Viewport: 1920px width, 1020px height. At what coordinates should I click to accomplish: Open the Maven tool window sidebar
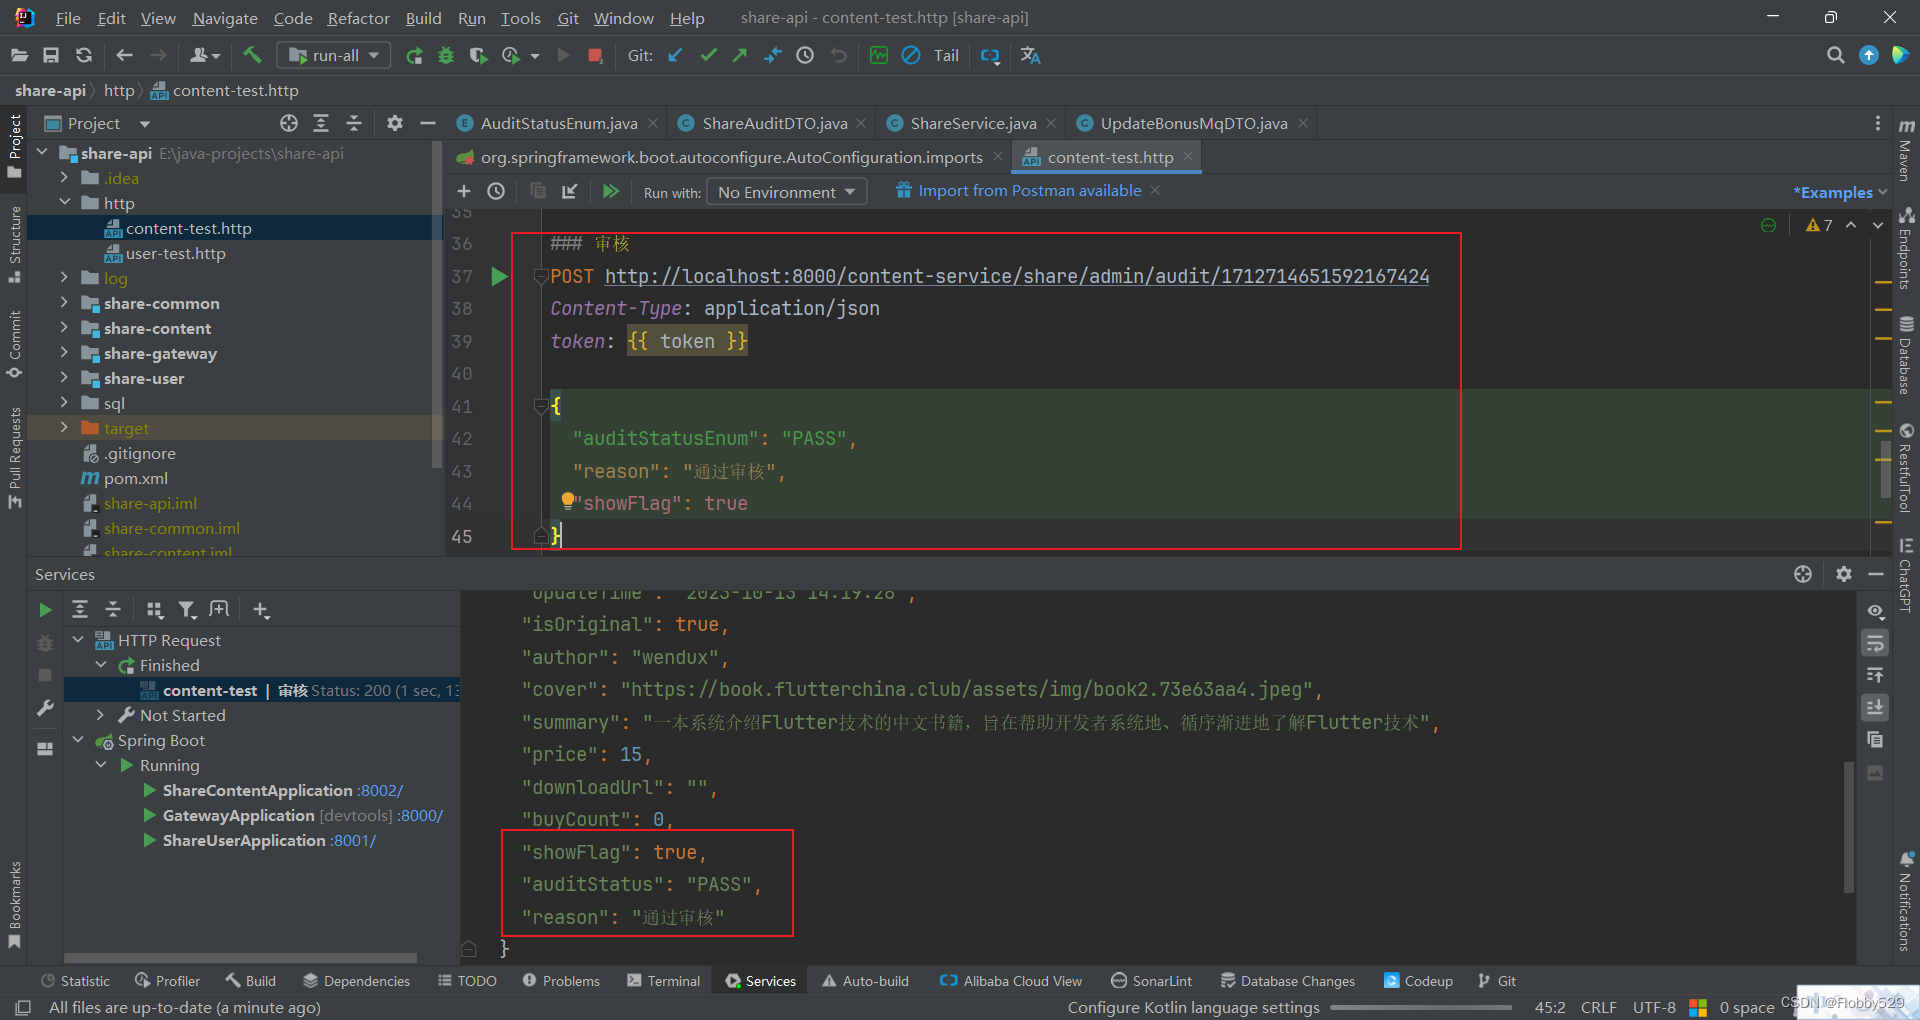(x=1906, y=150)
